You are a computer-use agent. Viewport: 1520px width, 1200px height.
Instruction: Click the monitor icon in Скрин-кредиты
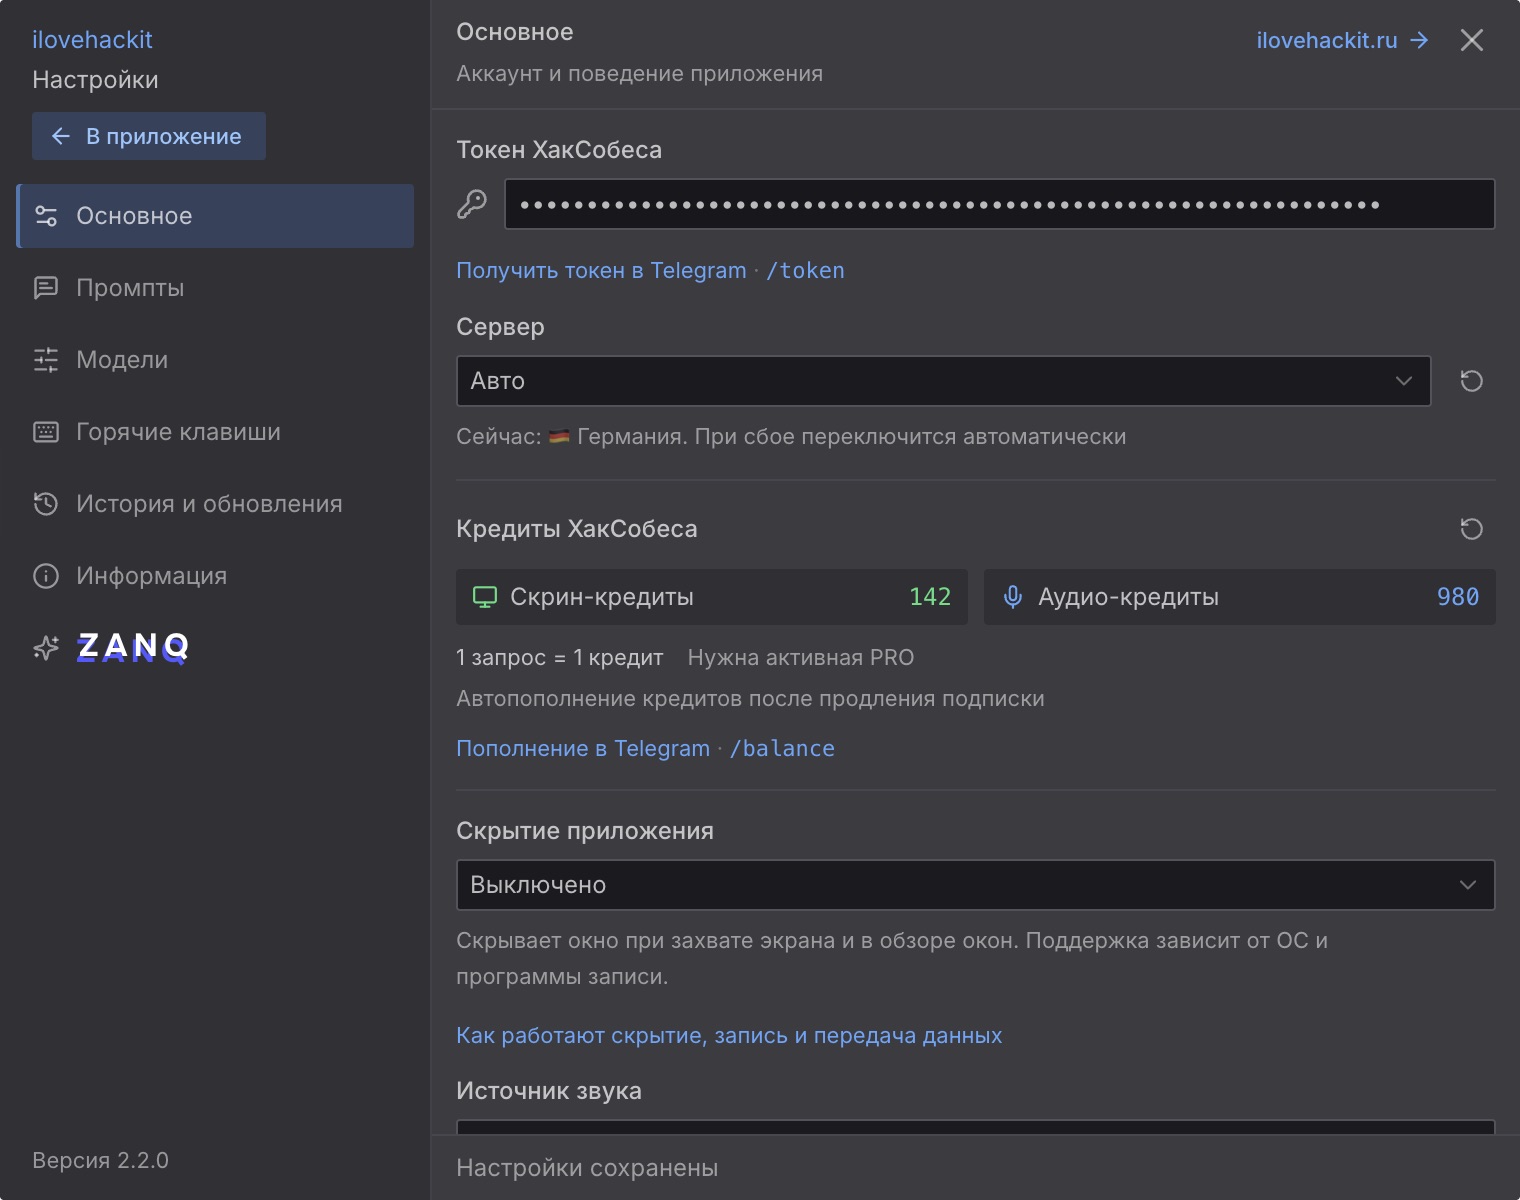(x=485, y=597)
